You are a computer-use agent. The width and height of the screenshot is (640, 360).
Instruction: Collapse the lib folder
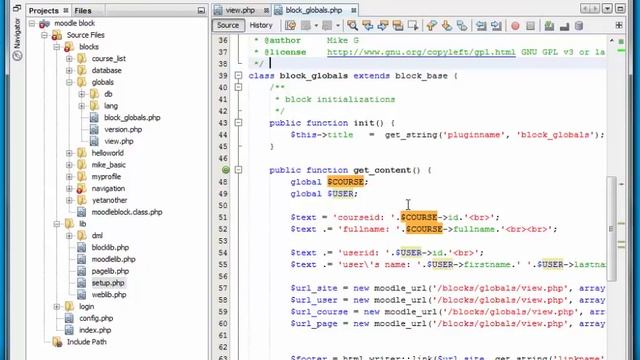[57, 224]
